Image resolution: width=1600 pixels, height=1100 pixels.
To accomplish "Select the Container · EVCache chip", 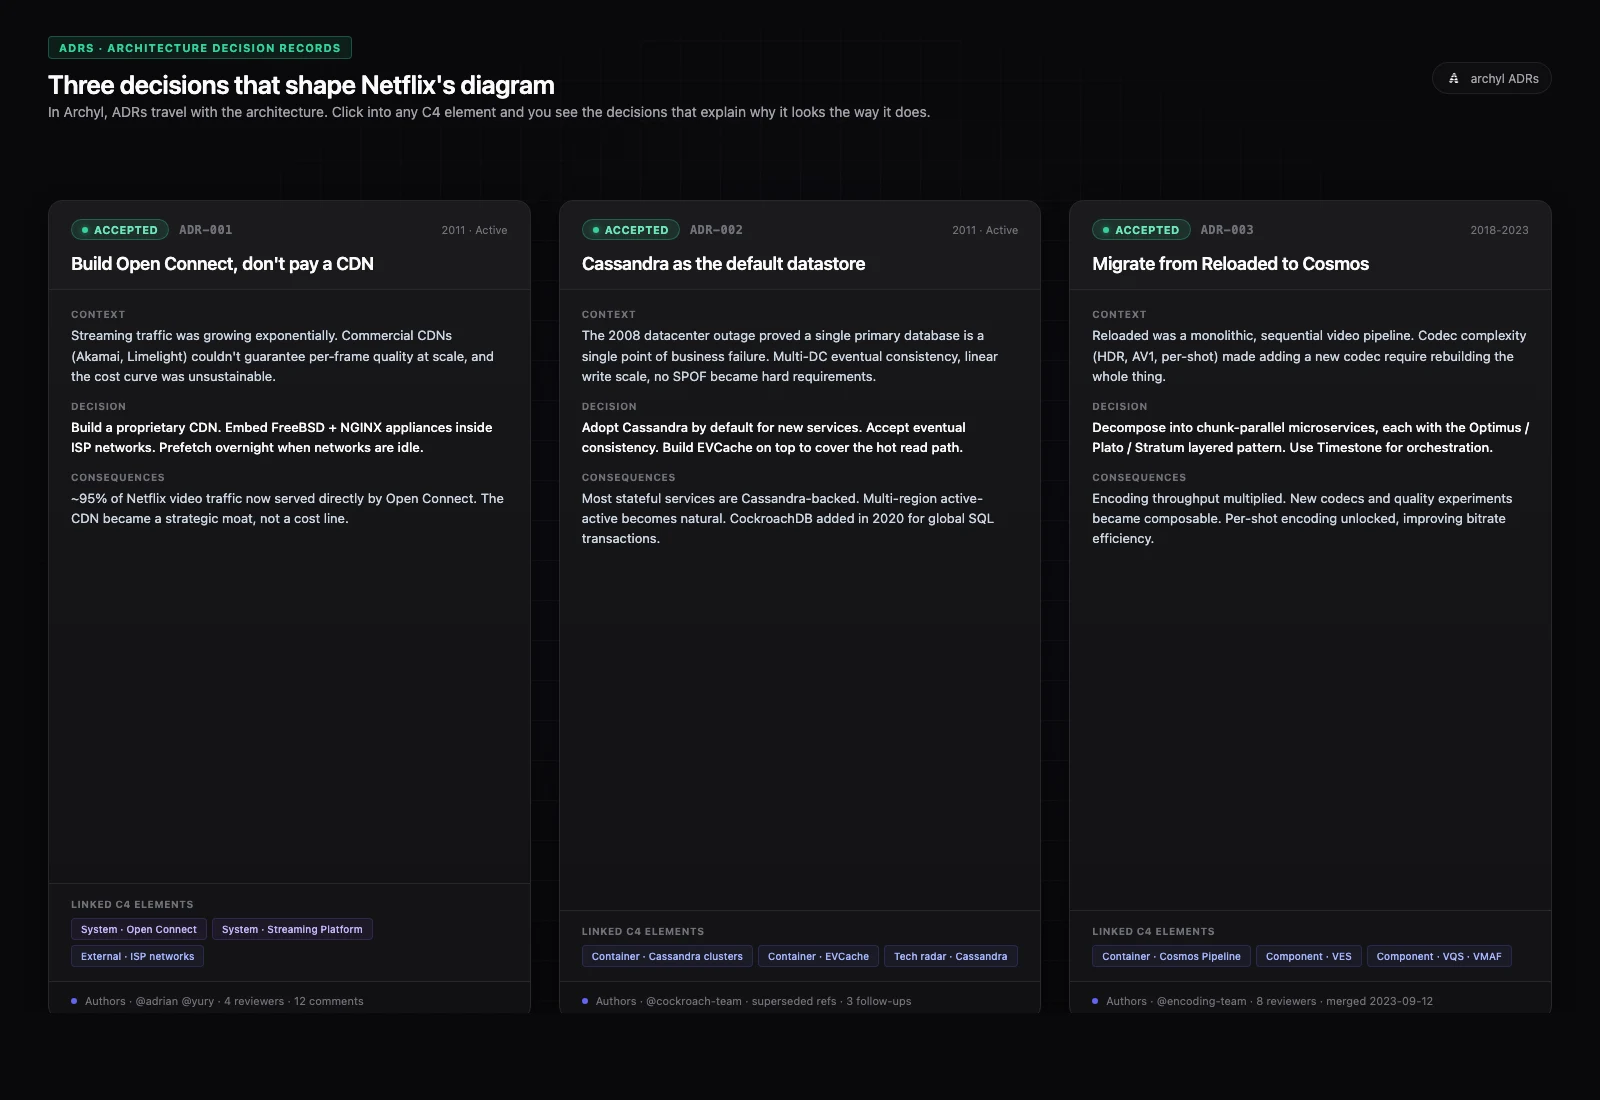I will [818, 956].
